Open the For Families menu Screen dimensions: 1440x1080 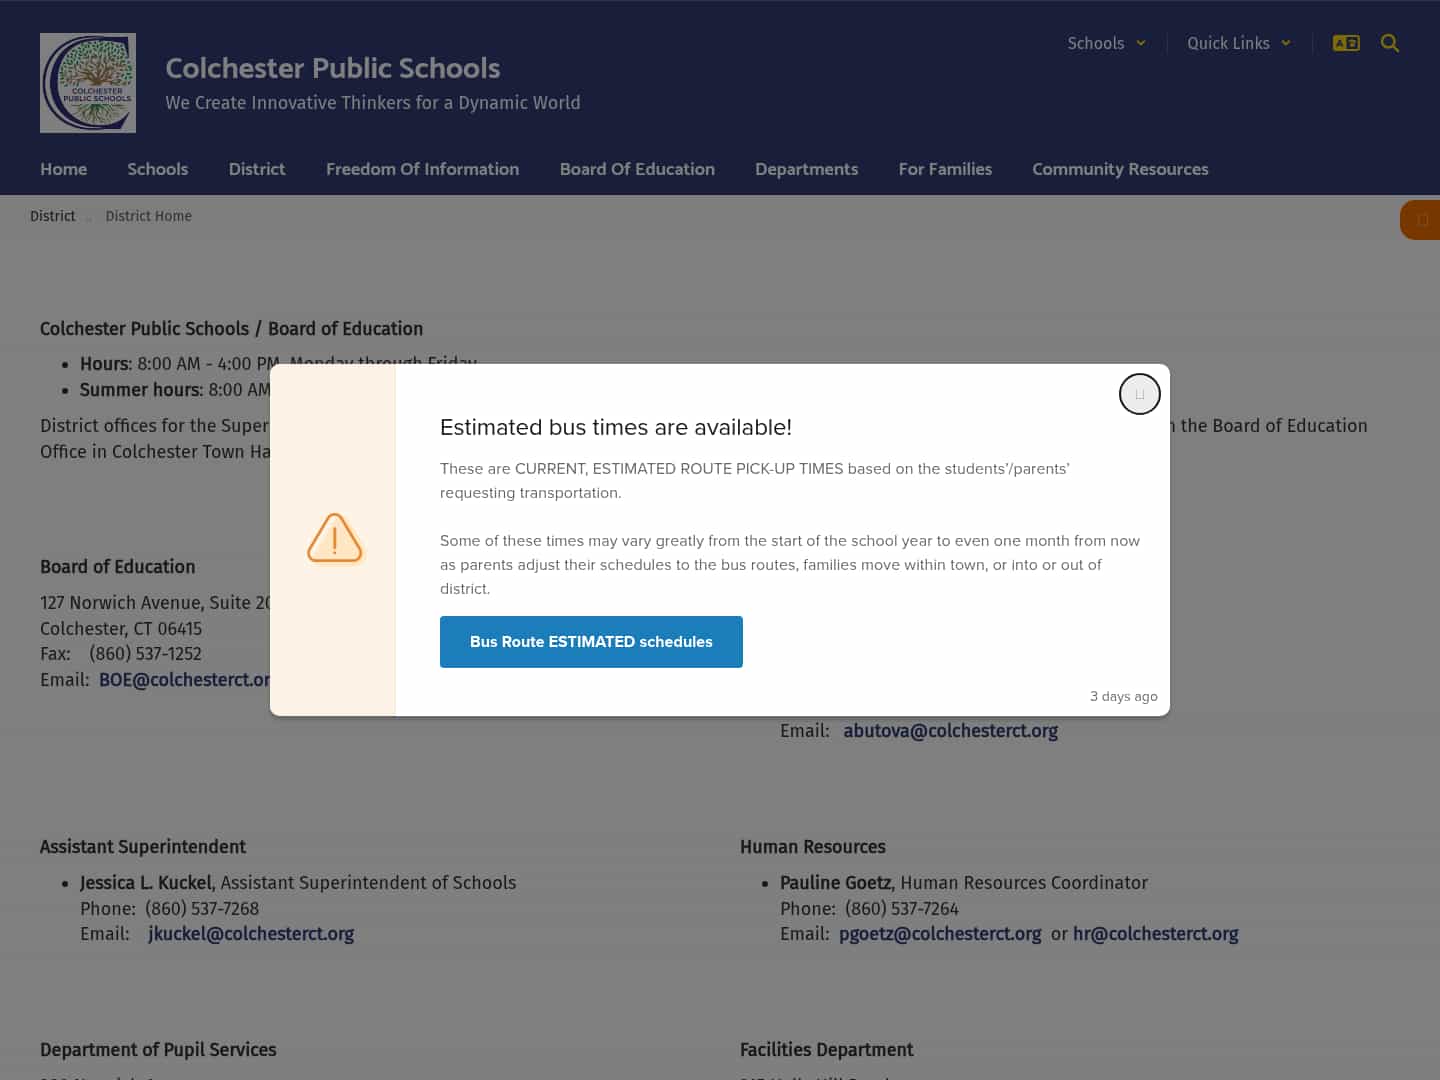(x=945, y=169)
